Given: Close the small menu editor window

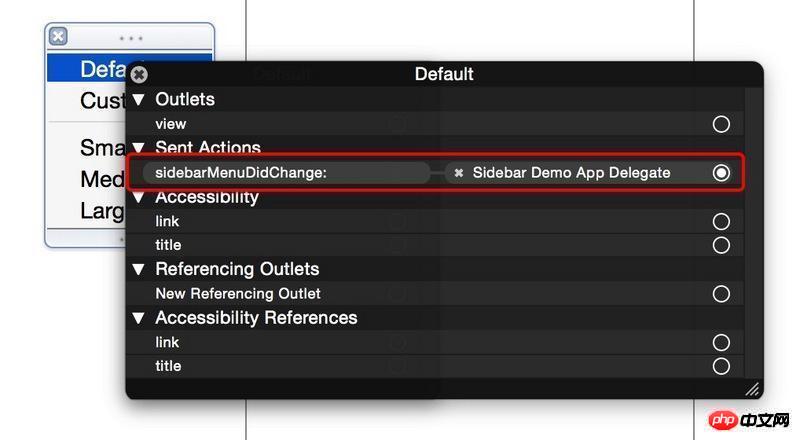Looking at the screenshot, I should tap(58, 36).
